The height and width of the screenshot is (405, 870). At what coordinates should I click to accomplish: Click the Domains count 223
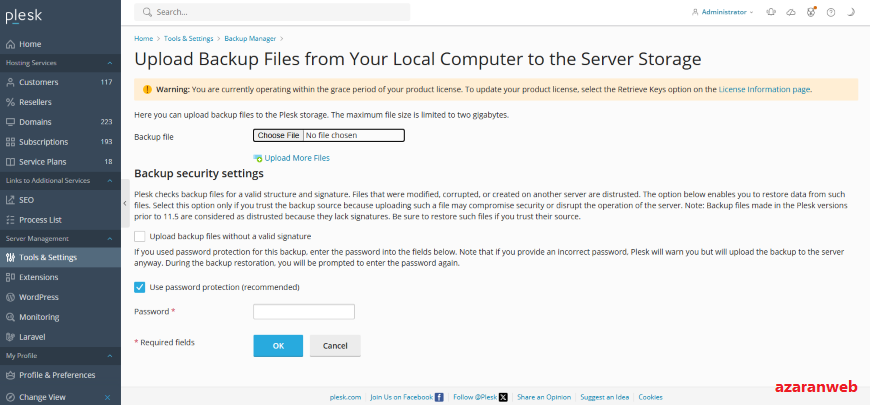click(x=107, y=122)
